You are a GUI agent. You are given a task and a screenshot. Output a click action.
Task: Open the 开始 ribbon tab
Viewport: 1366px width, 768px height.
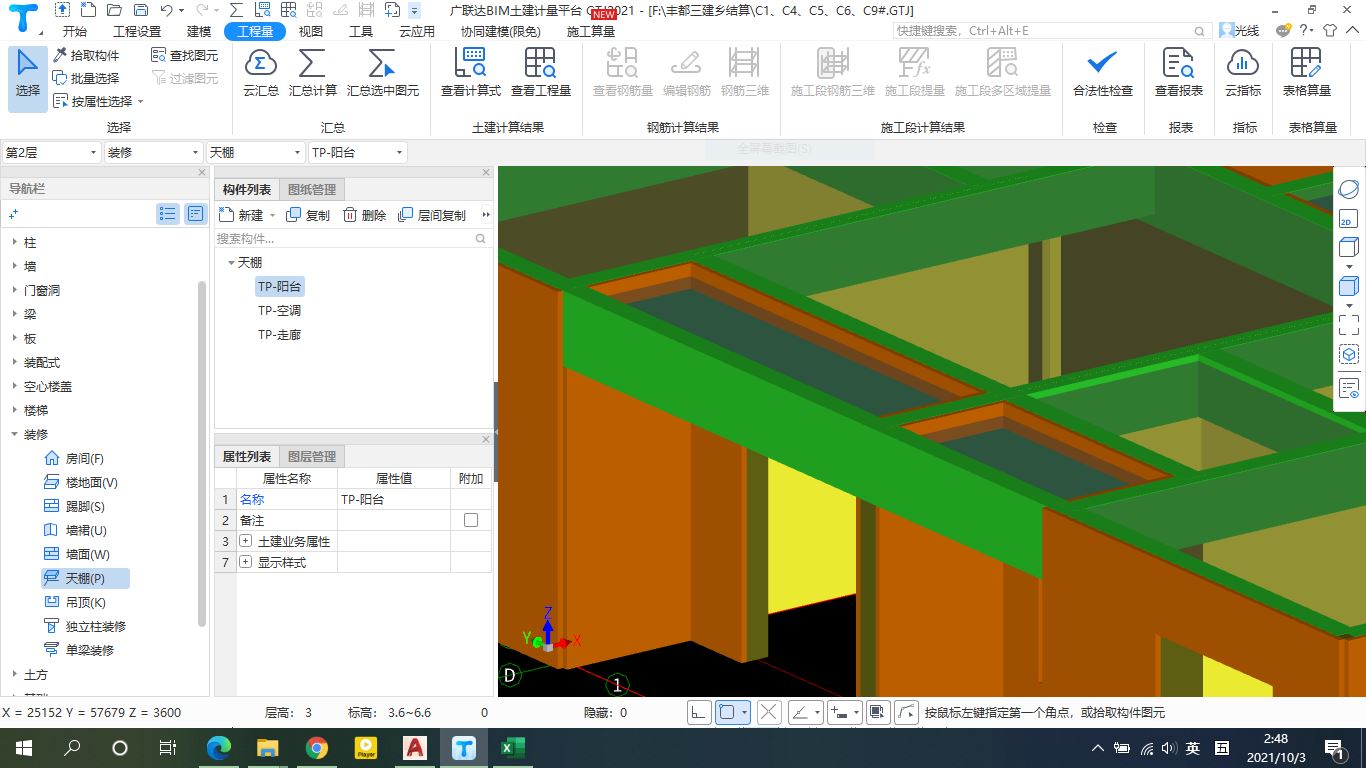point(74,32)
